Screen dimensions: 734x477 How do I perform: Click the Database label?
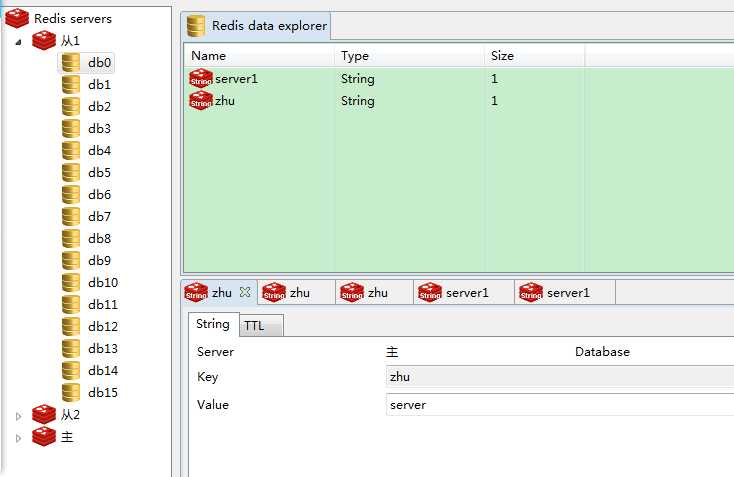point(602,352)
